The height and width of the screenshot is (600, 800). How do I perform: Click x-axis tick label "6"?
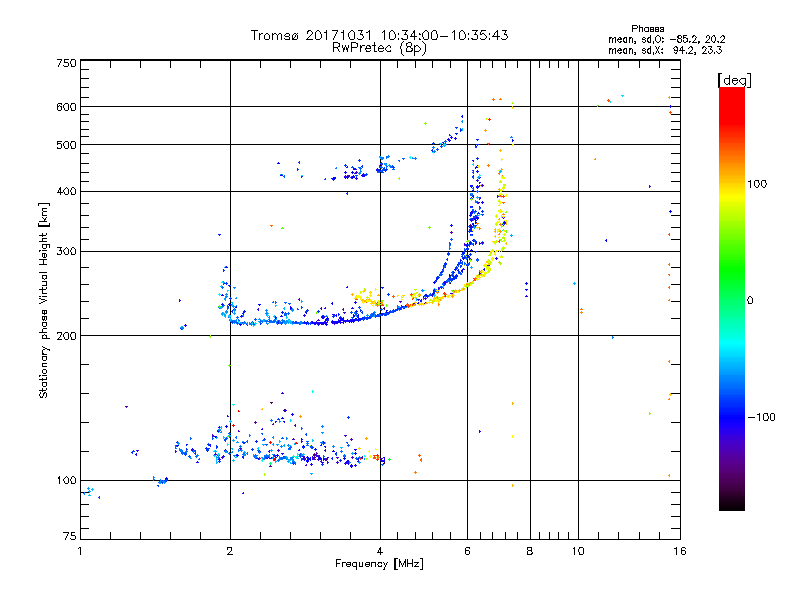point(467,551)
